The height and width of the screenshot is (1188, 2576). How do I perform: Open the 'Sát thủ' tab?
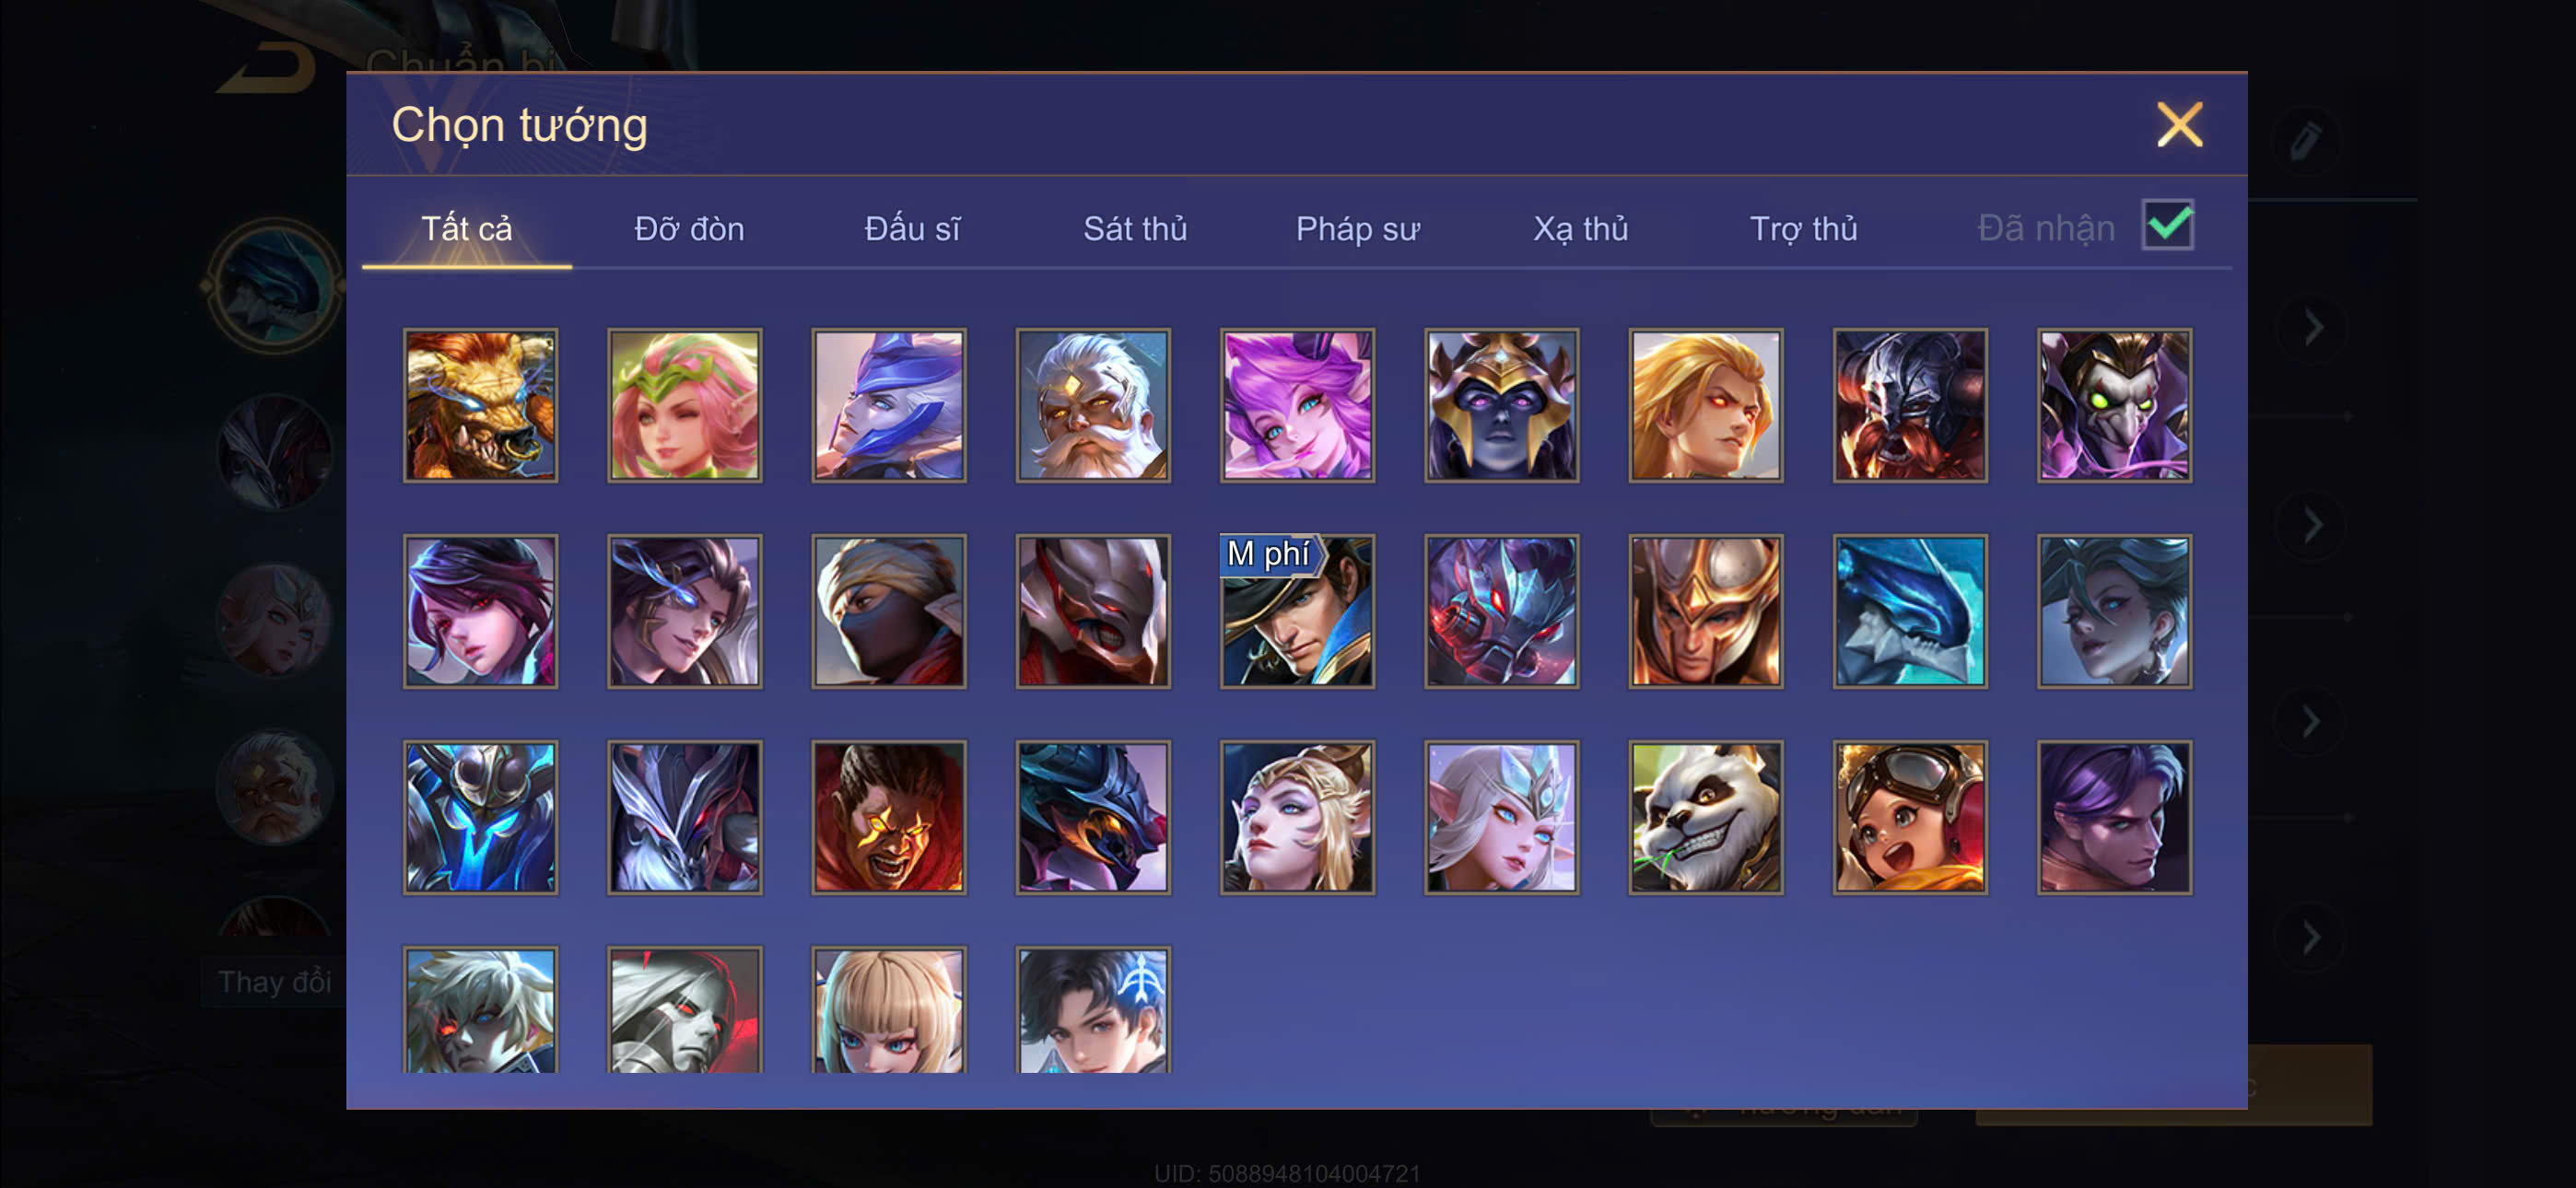pyautogui.click(x=1135, y=229)
